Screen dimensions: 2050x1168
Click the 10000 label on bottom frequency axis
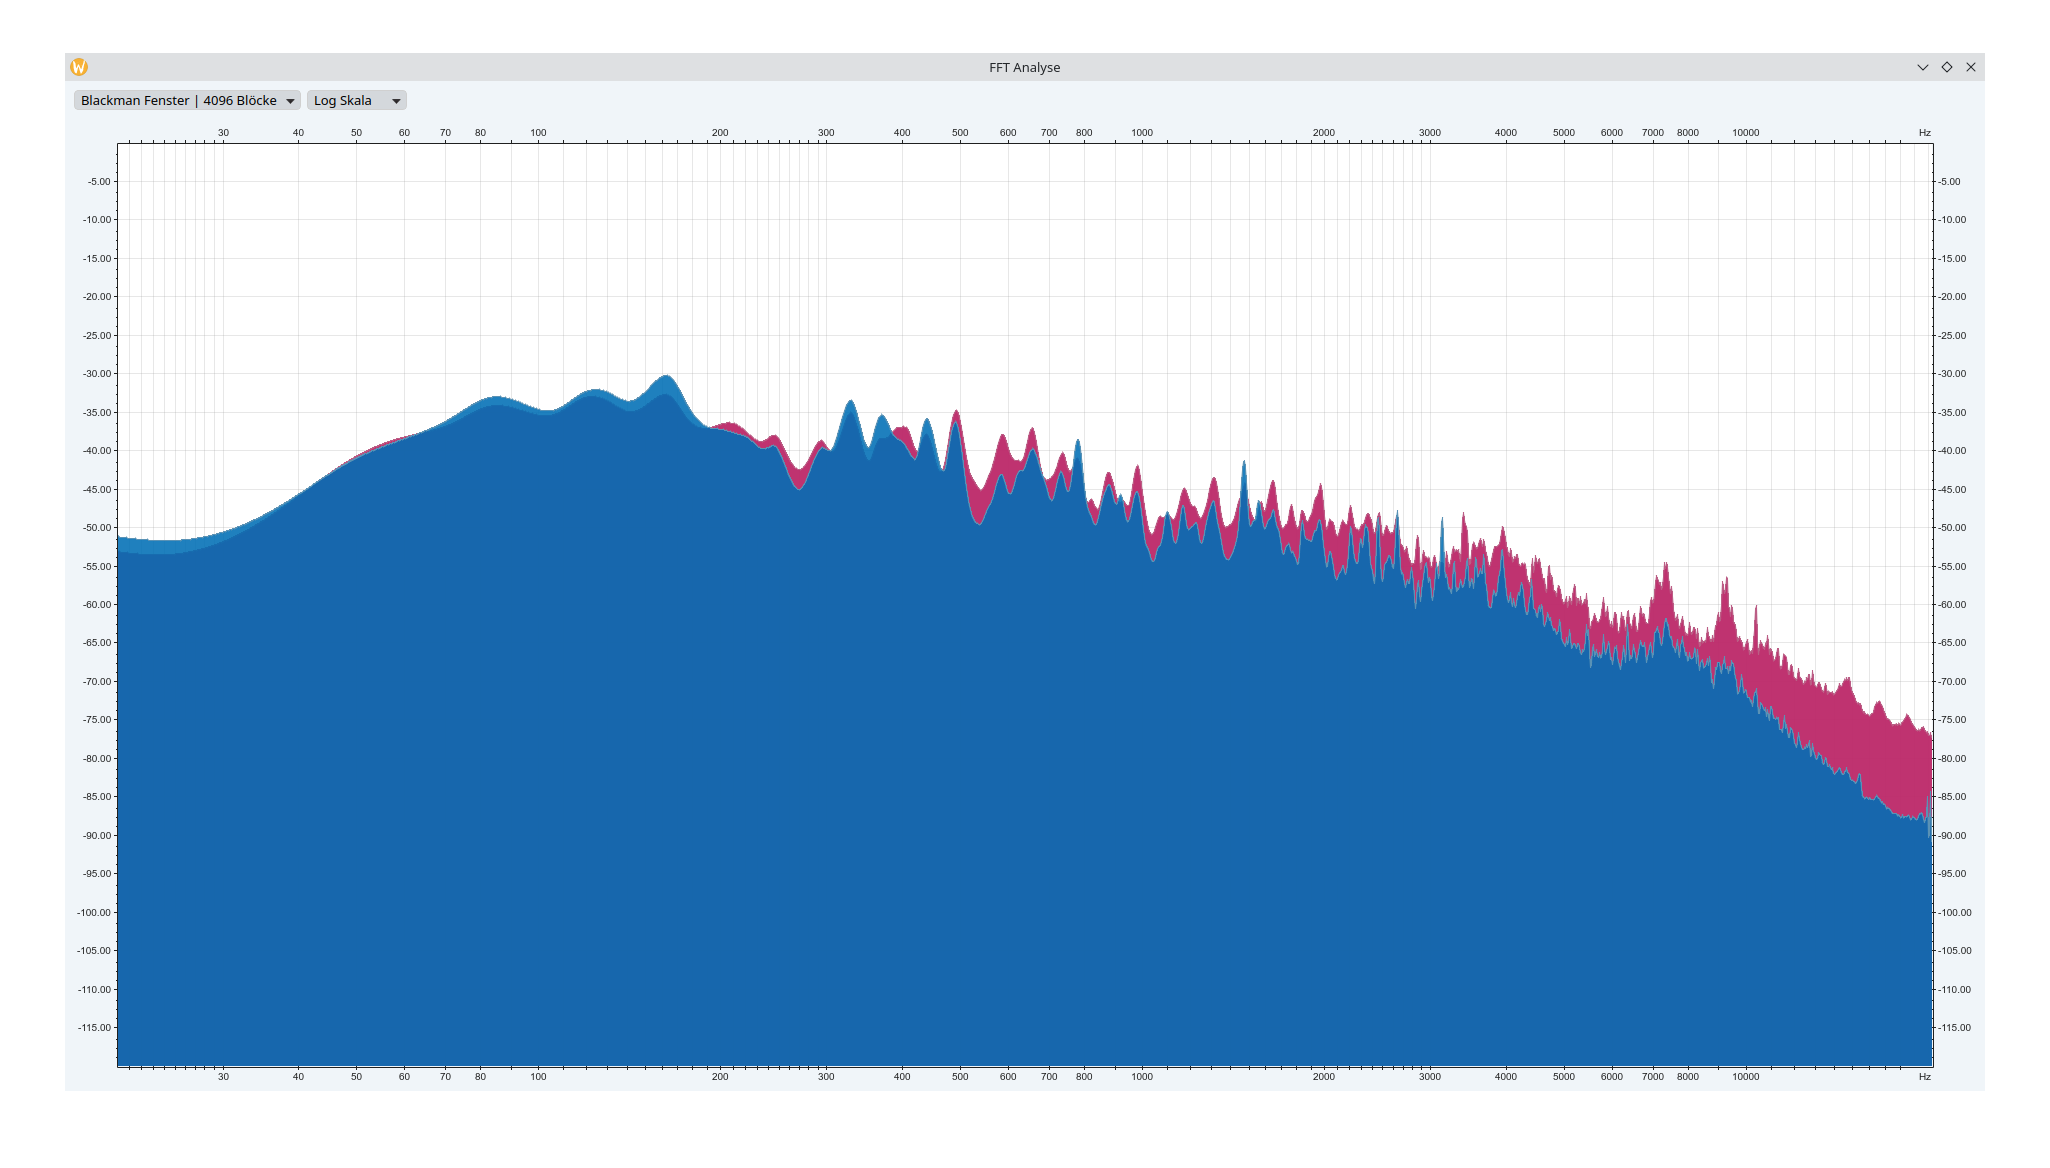tap(1745, 1077)
